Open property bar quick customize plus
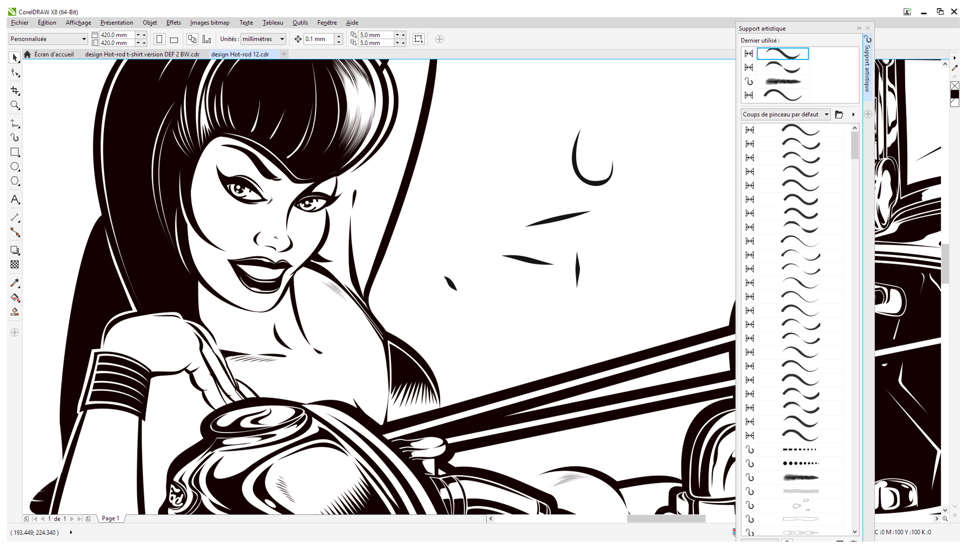This screenshot has width=966, height=549. click(x=439, y=39)
